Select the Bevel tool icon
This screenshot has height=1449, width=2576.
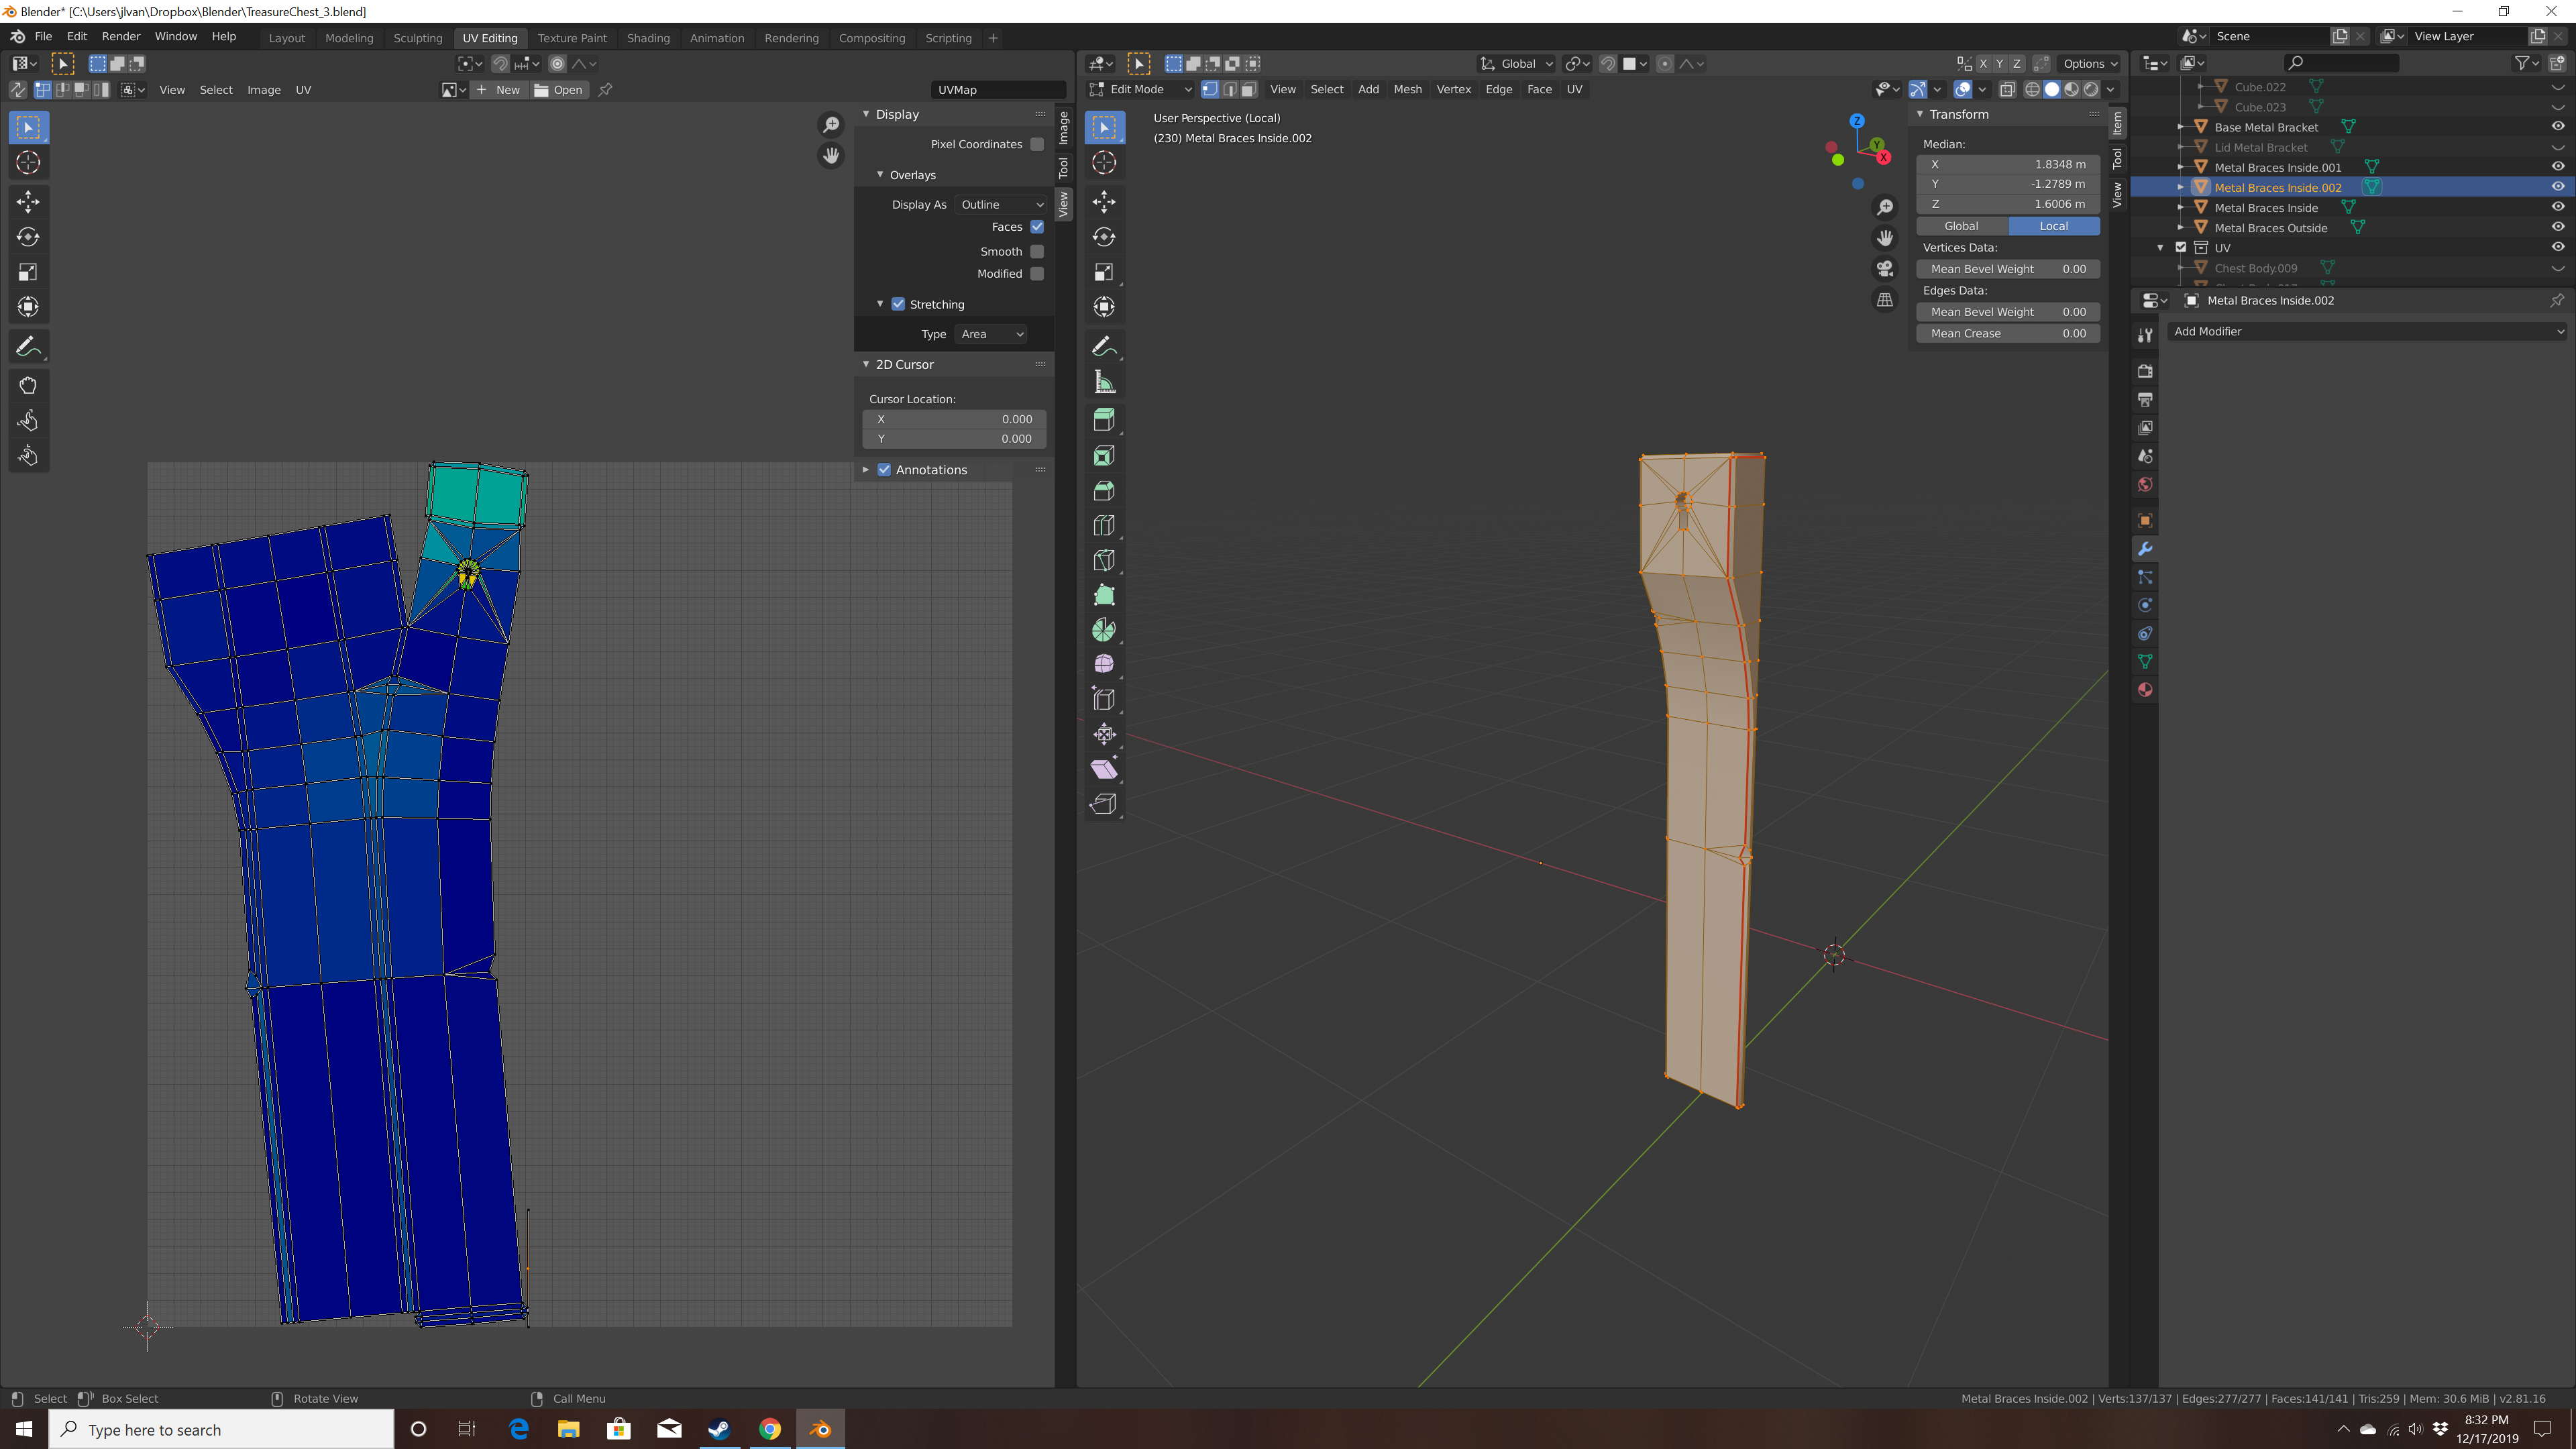click(x=1104, y=490)
